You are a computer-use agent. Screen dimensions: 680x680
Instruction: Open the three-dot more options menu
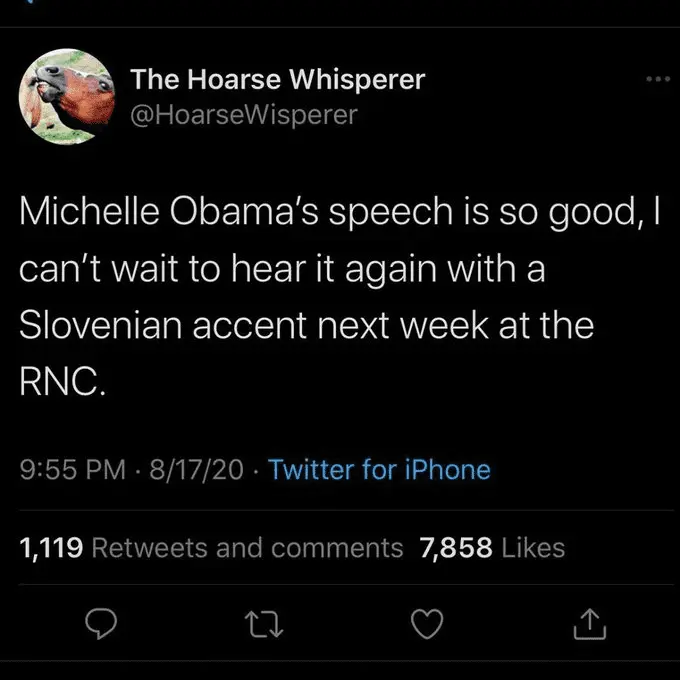coord(656,80)
